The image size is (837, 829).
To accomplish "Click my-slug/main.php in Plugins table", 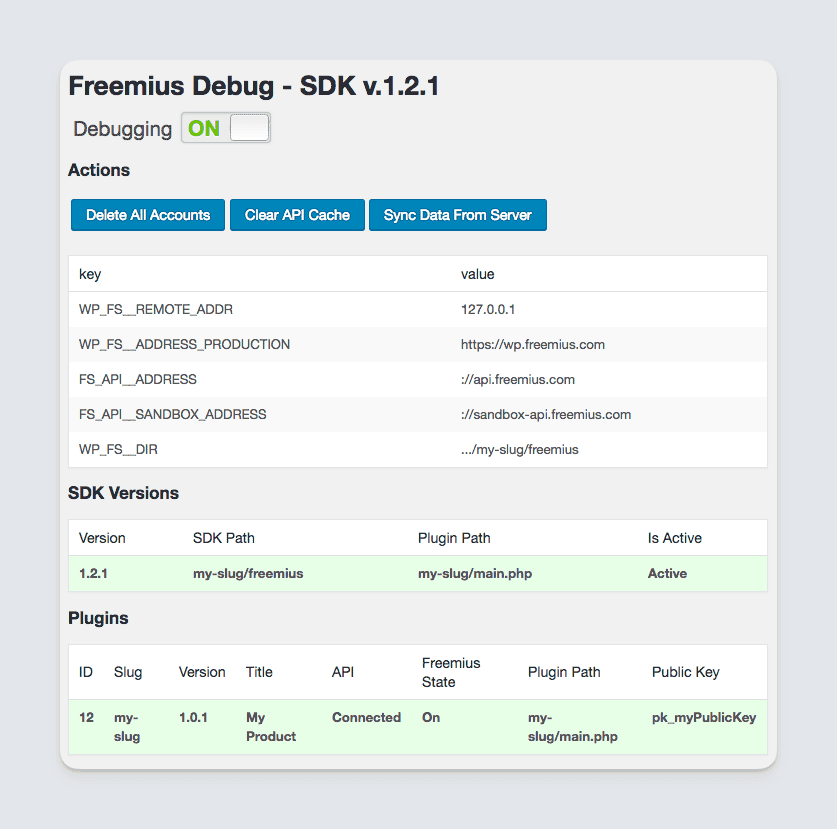I will [x=573, y=727].
